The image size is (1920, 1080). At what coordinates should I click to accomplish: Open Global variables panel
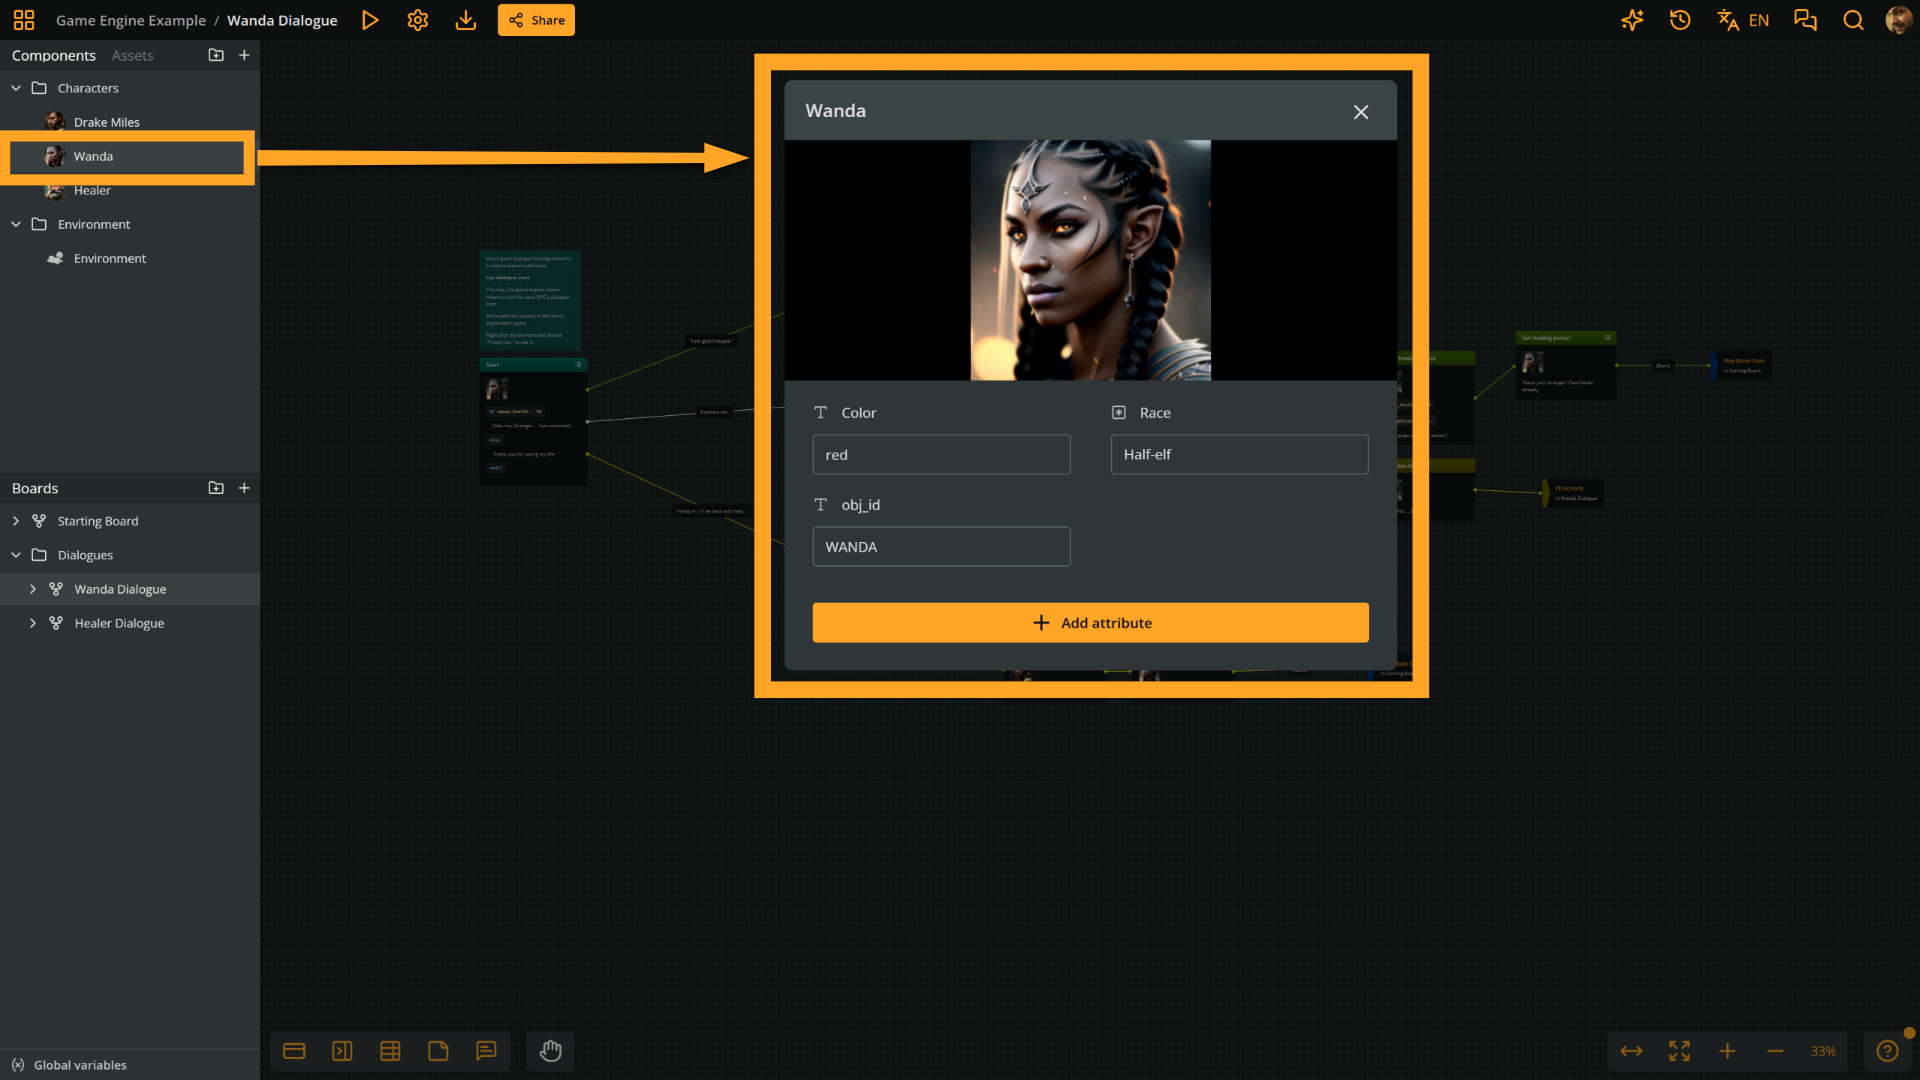[70, 1065]
